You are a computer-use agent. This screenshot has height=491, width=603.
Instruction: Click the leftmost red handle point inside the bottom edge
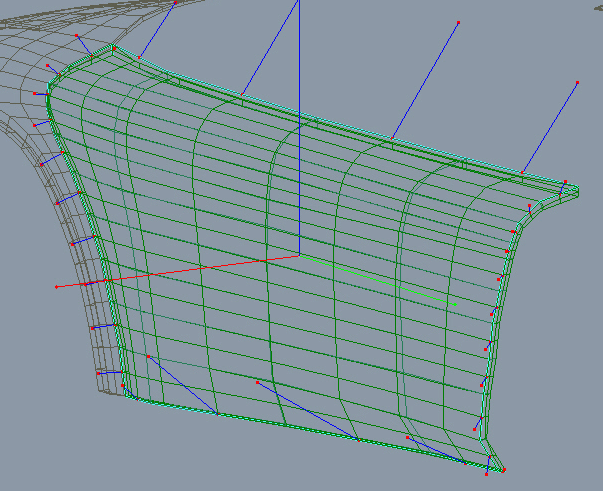pos(148,355)
